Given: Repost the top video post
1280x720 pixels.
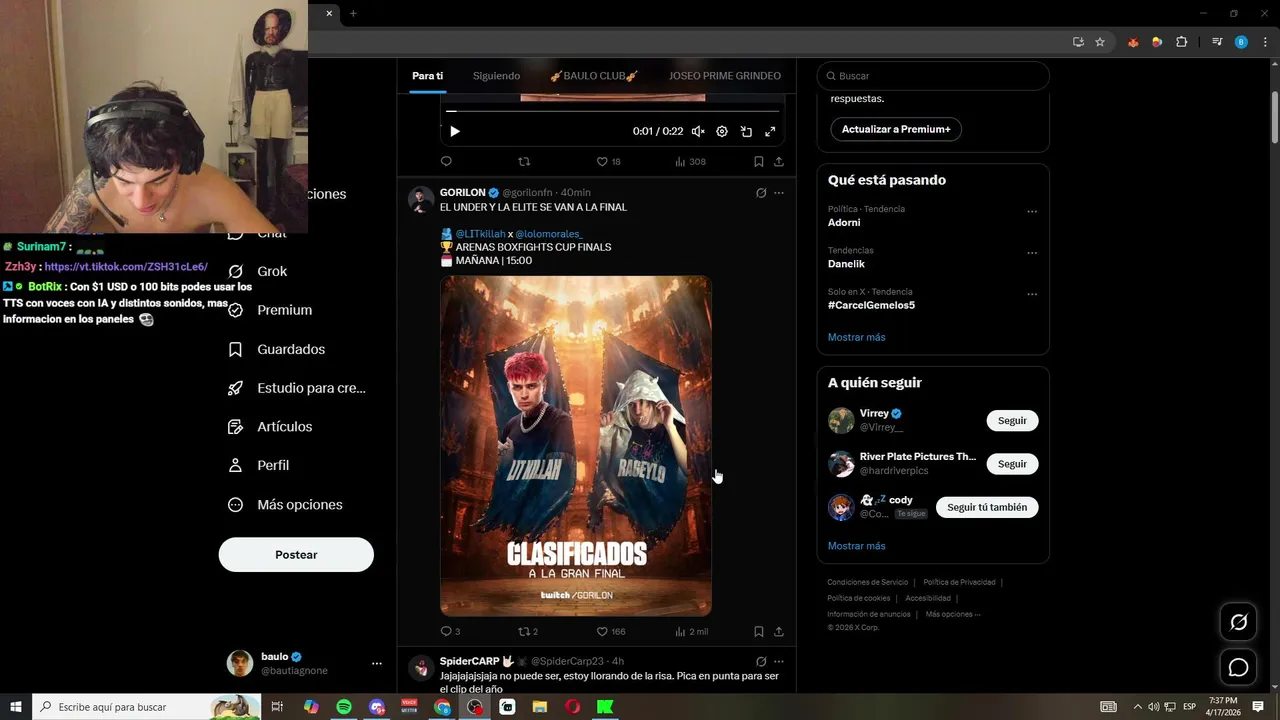Looking at the screenshot, I should tap(524, 161).
